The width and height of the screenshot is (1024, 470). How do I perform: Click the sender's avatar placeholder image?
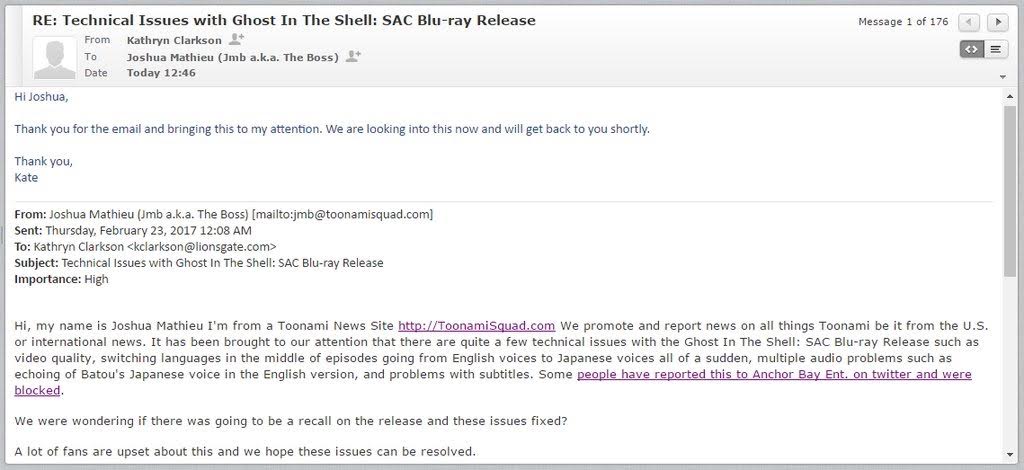click(56, 59)
